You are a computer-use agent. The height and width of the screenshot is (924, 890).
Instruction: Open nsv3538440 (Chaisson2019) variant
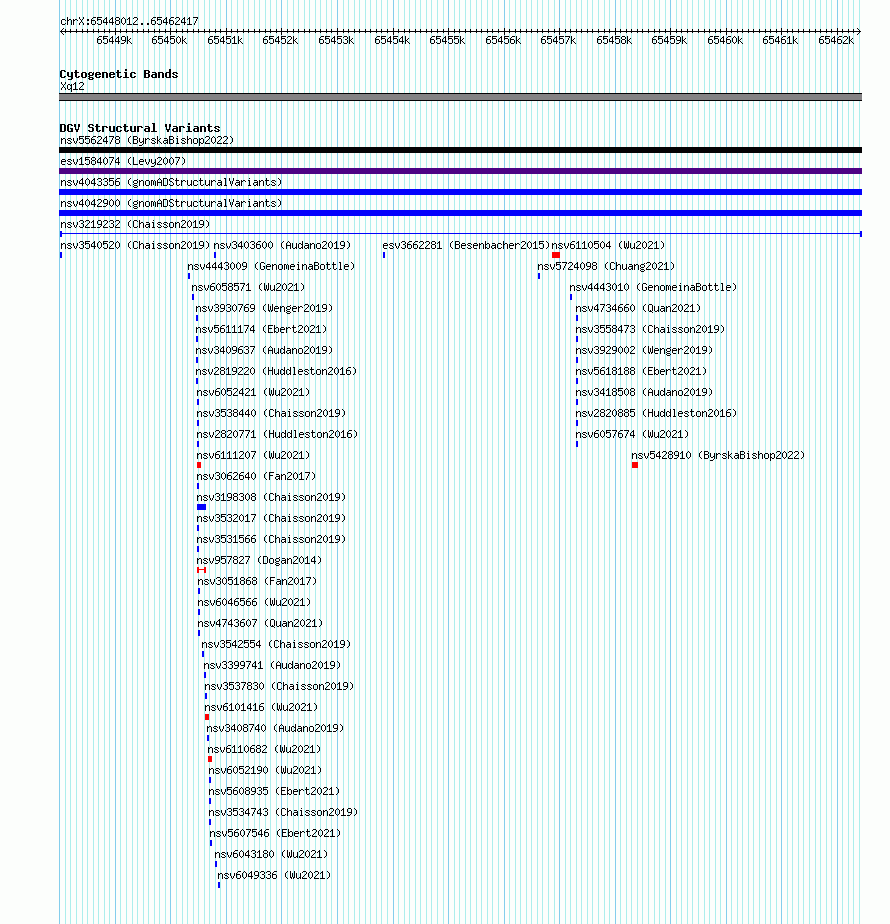coord(271,414)
